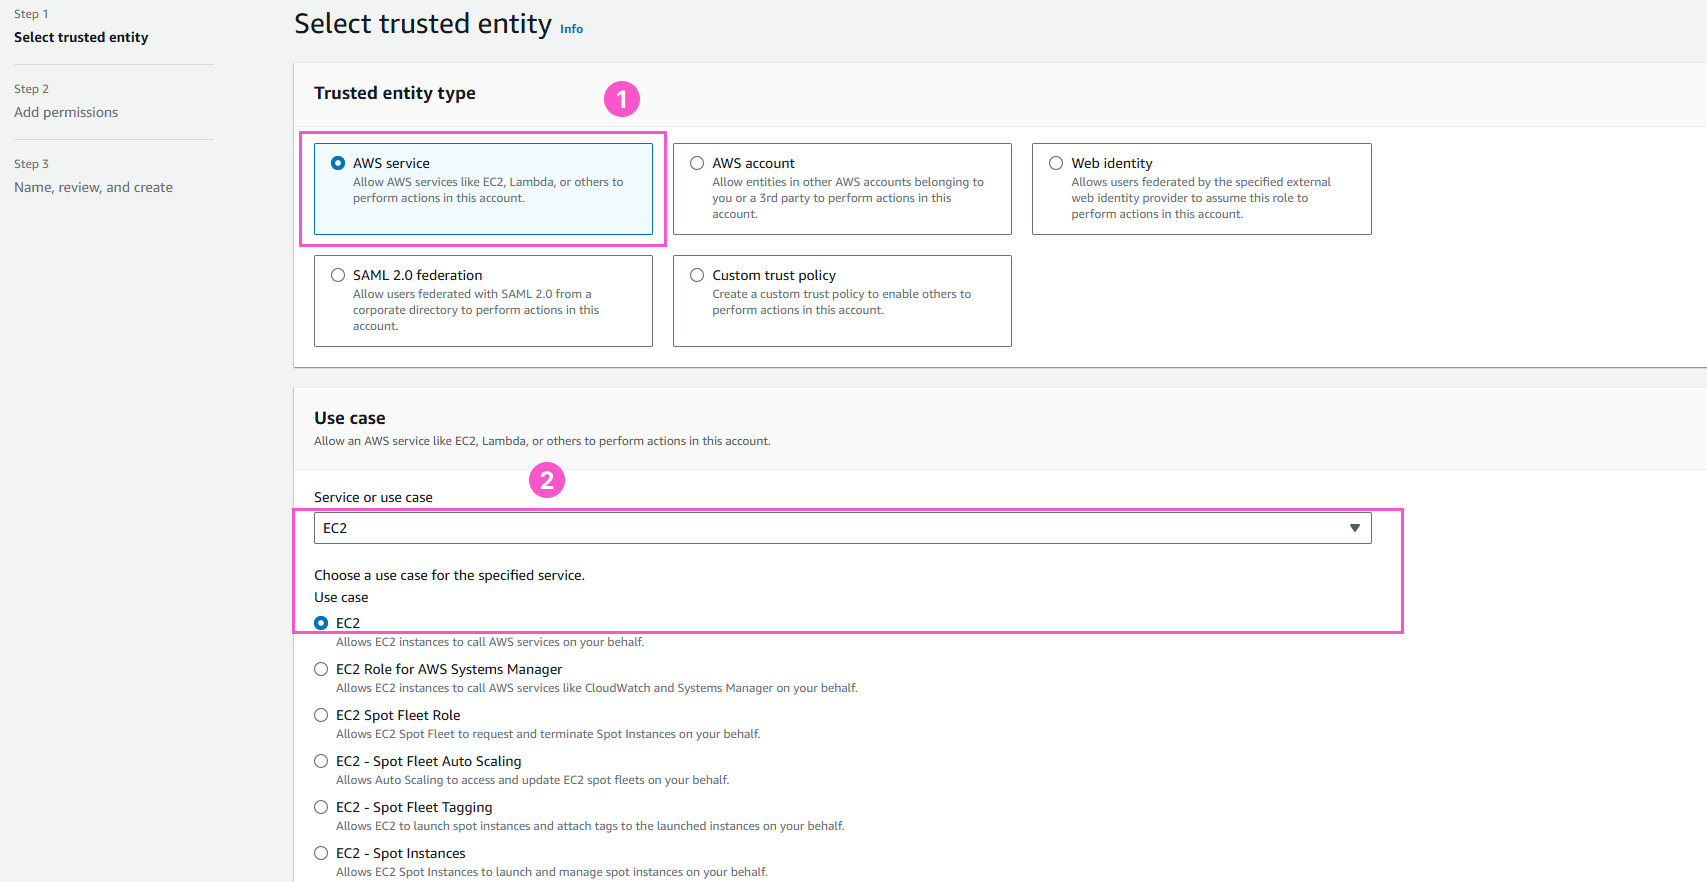Image resolution: width=1707 pixels, height=882 pixels.
Task: Select SAML 2.0 federation radio button
Action: click(x=338, y=275)
